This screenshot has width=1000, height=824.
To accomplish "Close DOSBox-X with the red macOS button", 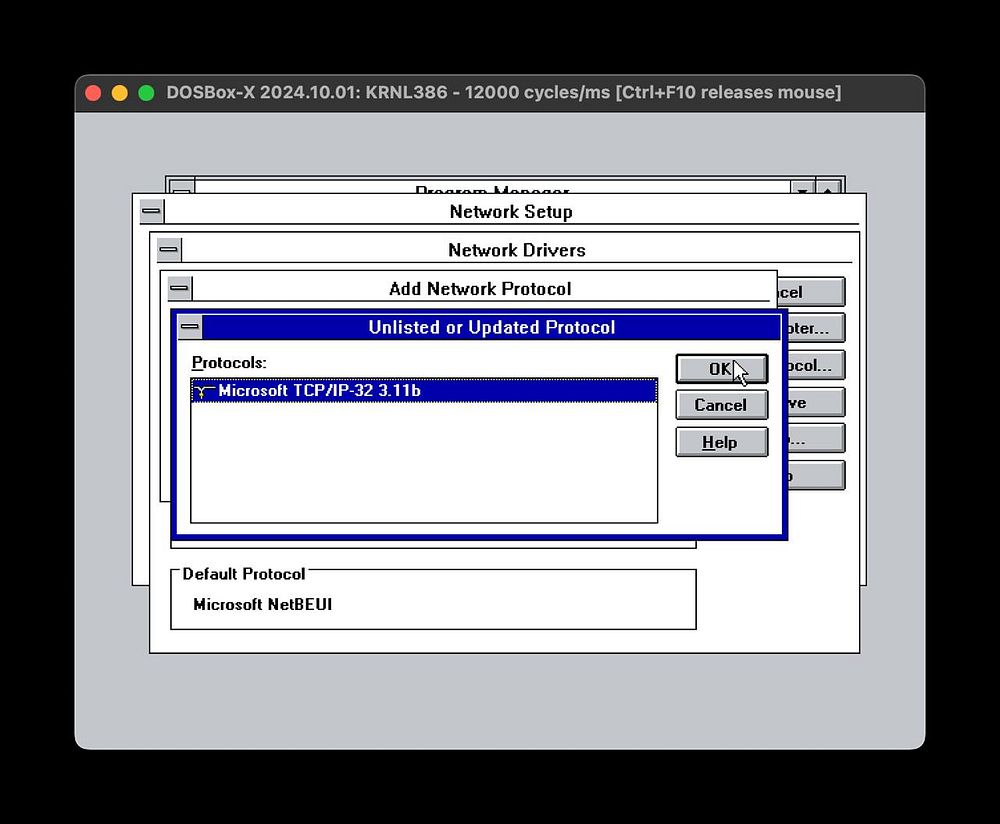I will [x=93, y=93].
